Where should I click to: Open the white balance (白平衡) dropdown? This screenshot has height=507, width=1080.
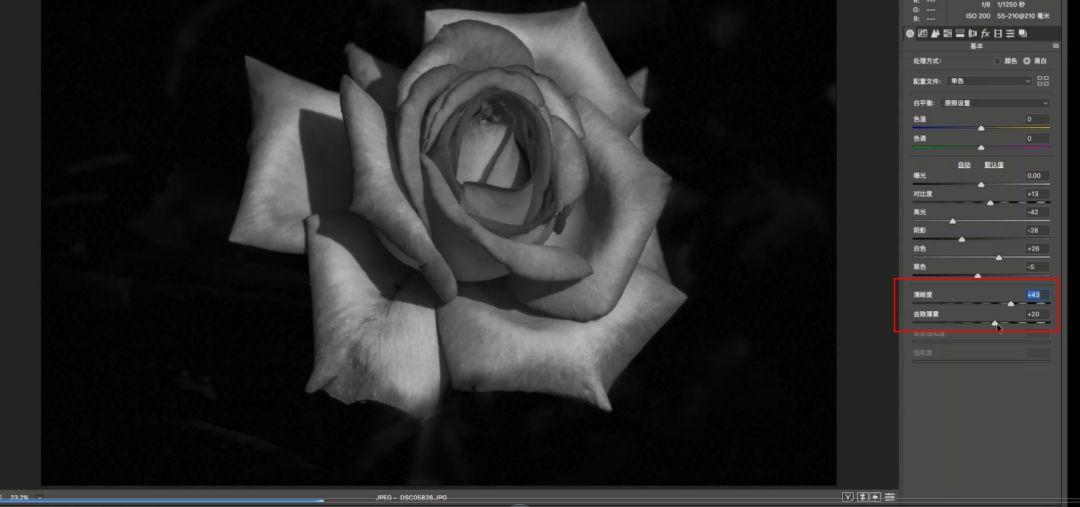pyautogui.click(x=995, y=103)
